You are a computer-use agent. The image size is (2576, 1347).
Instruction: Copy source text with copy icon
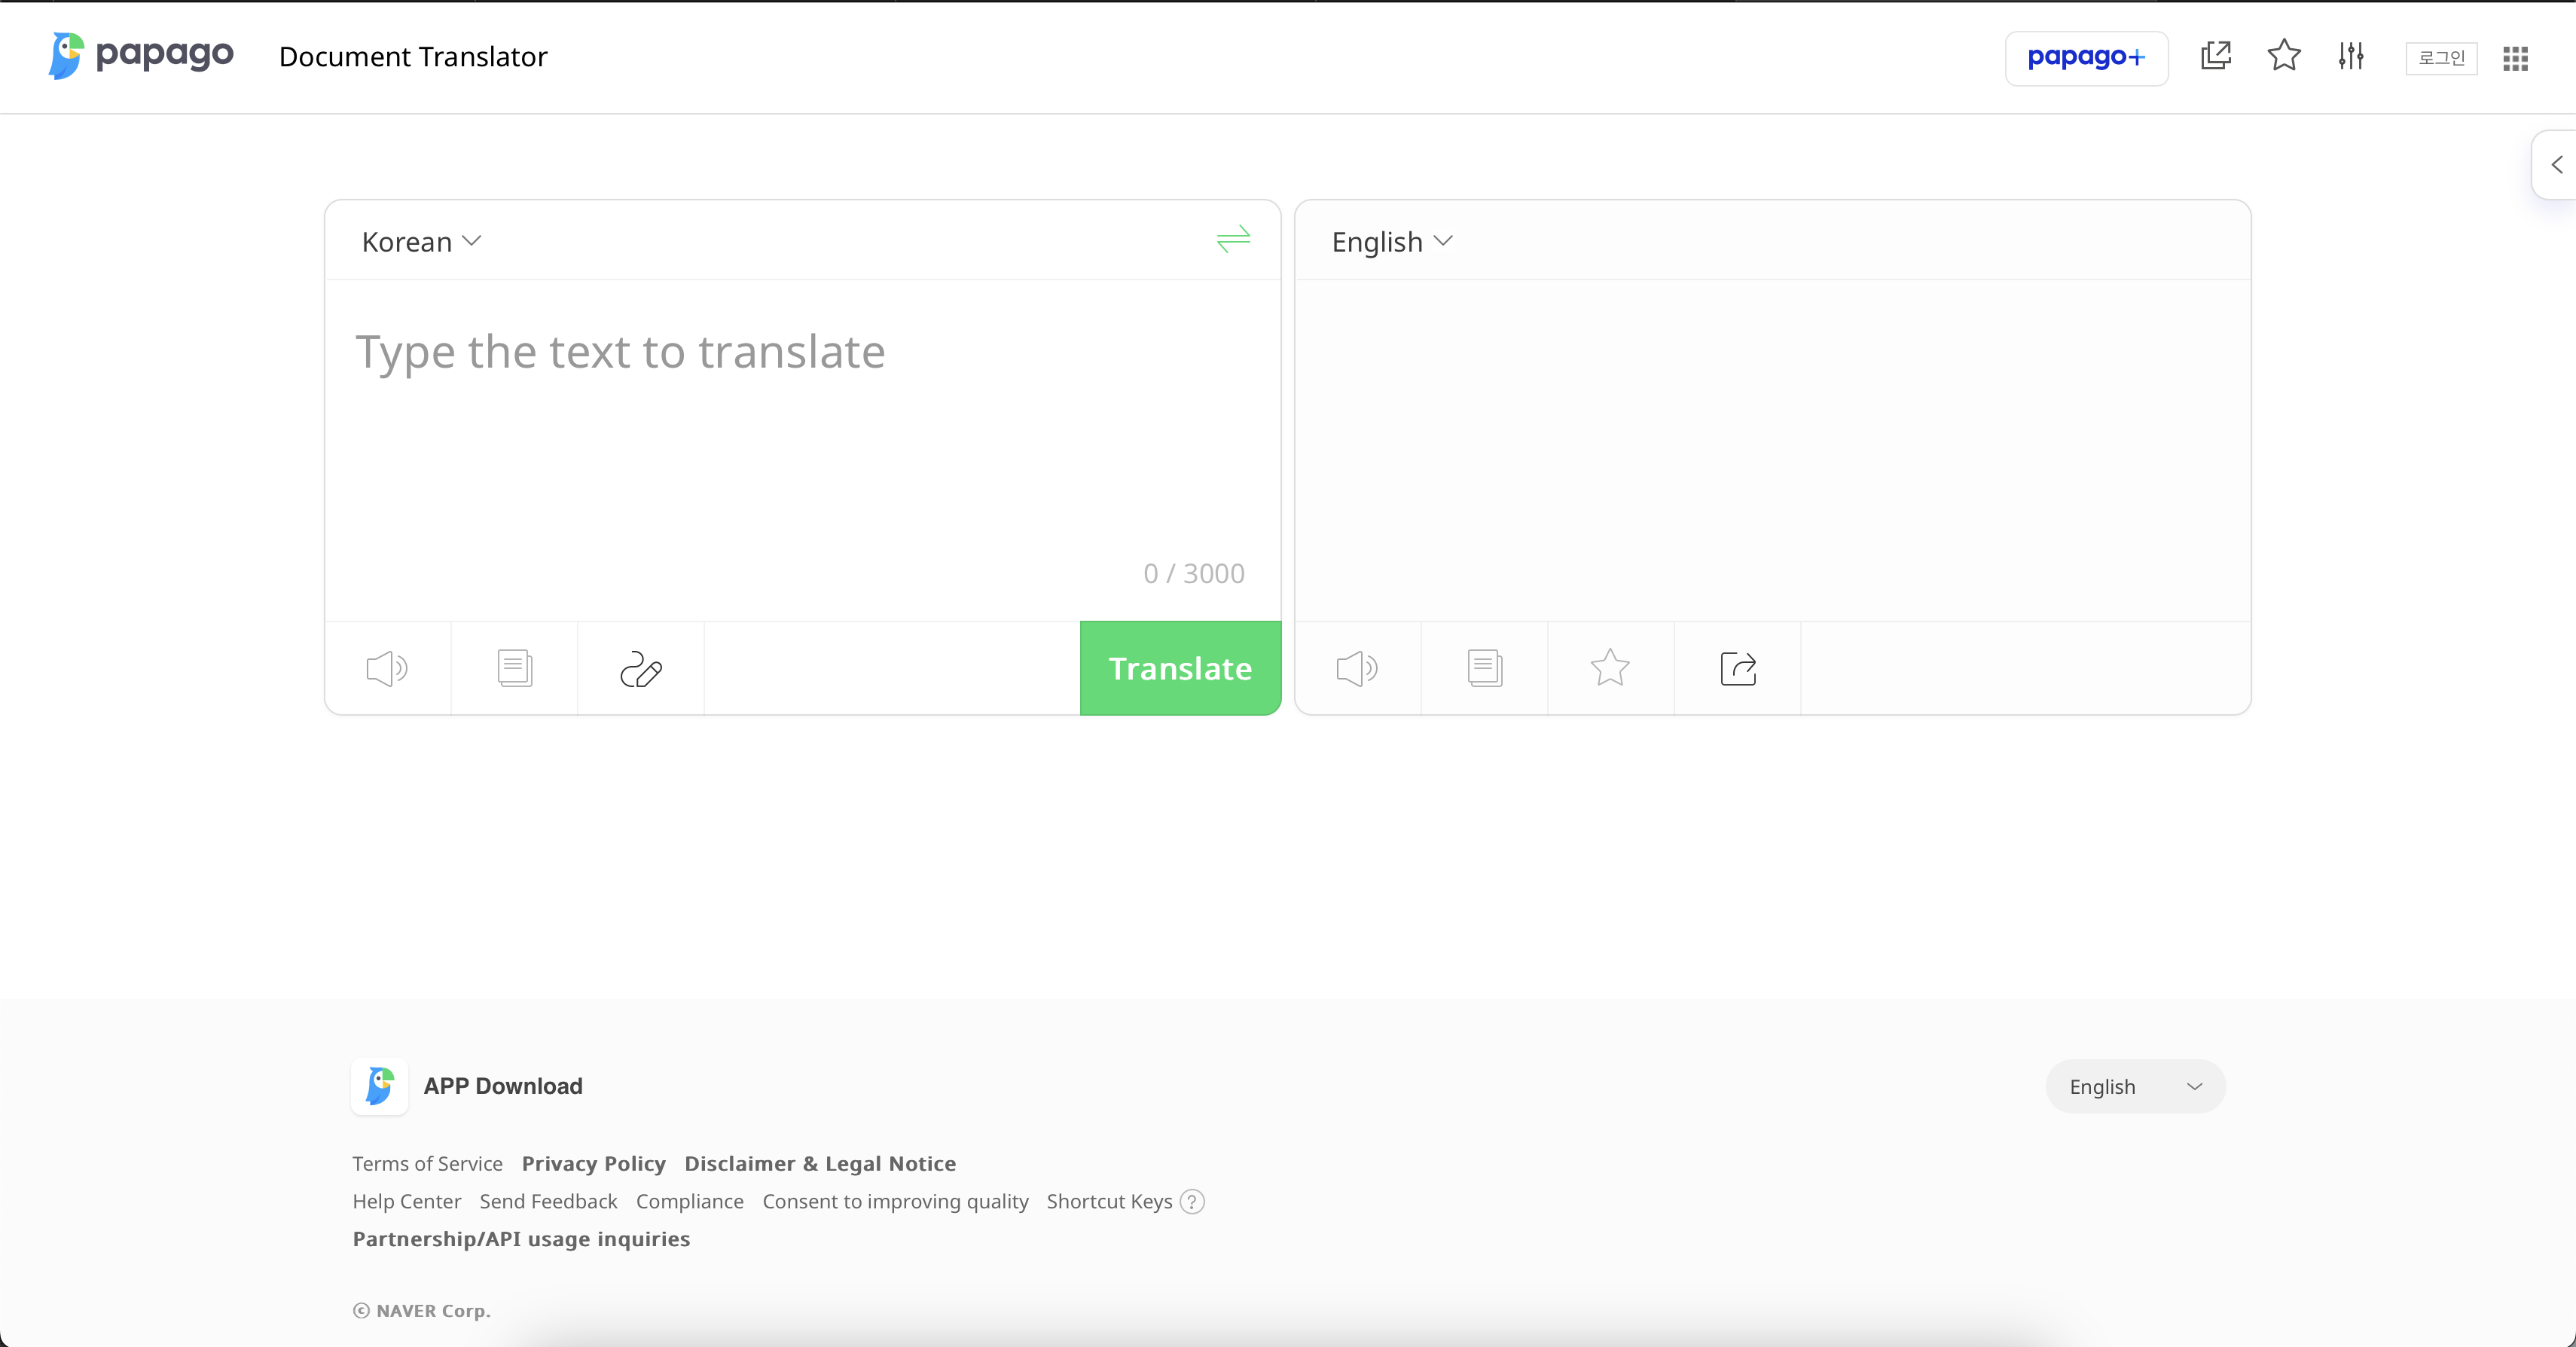514,668
